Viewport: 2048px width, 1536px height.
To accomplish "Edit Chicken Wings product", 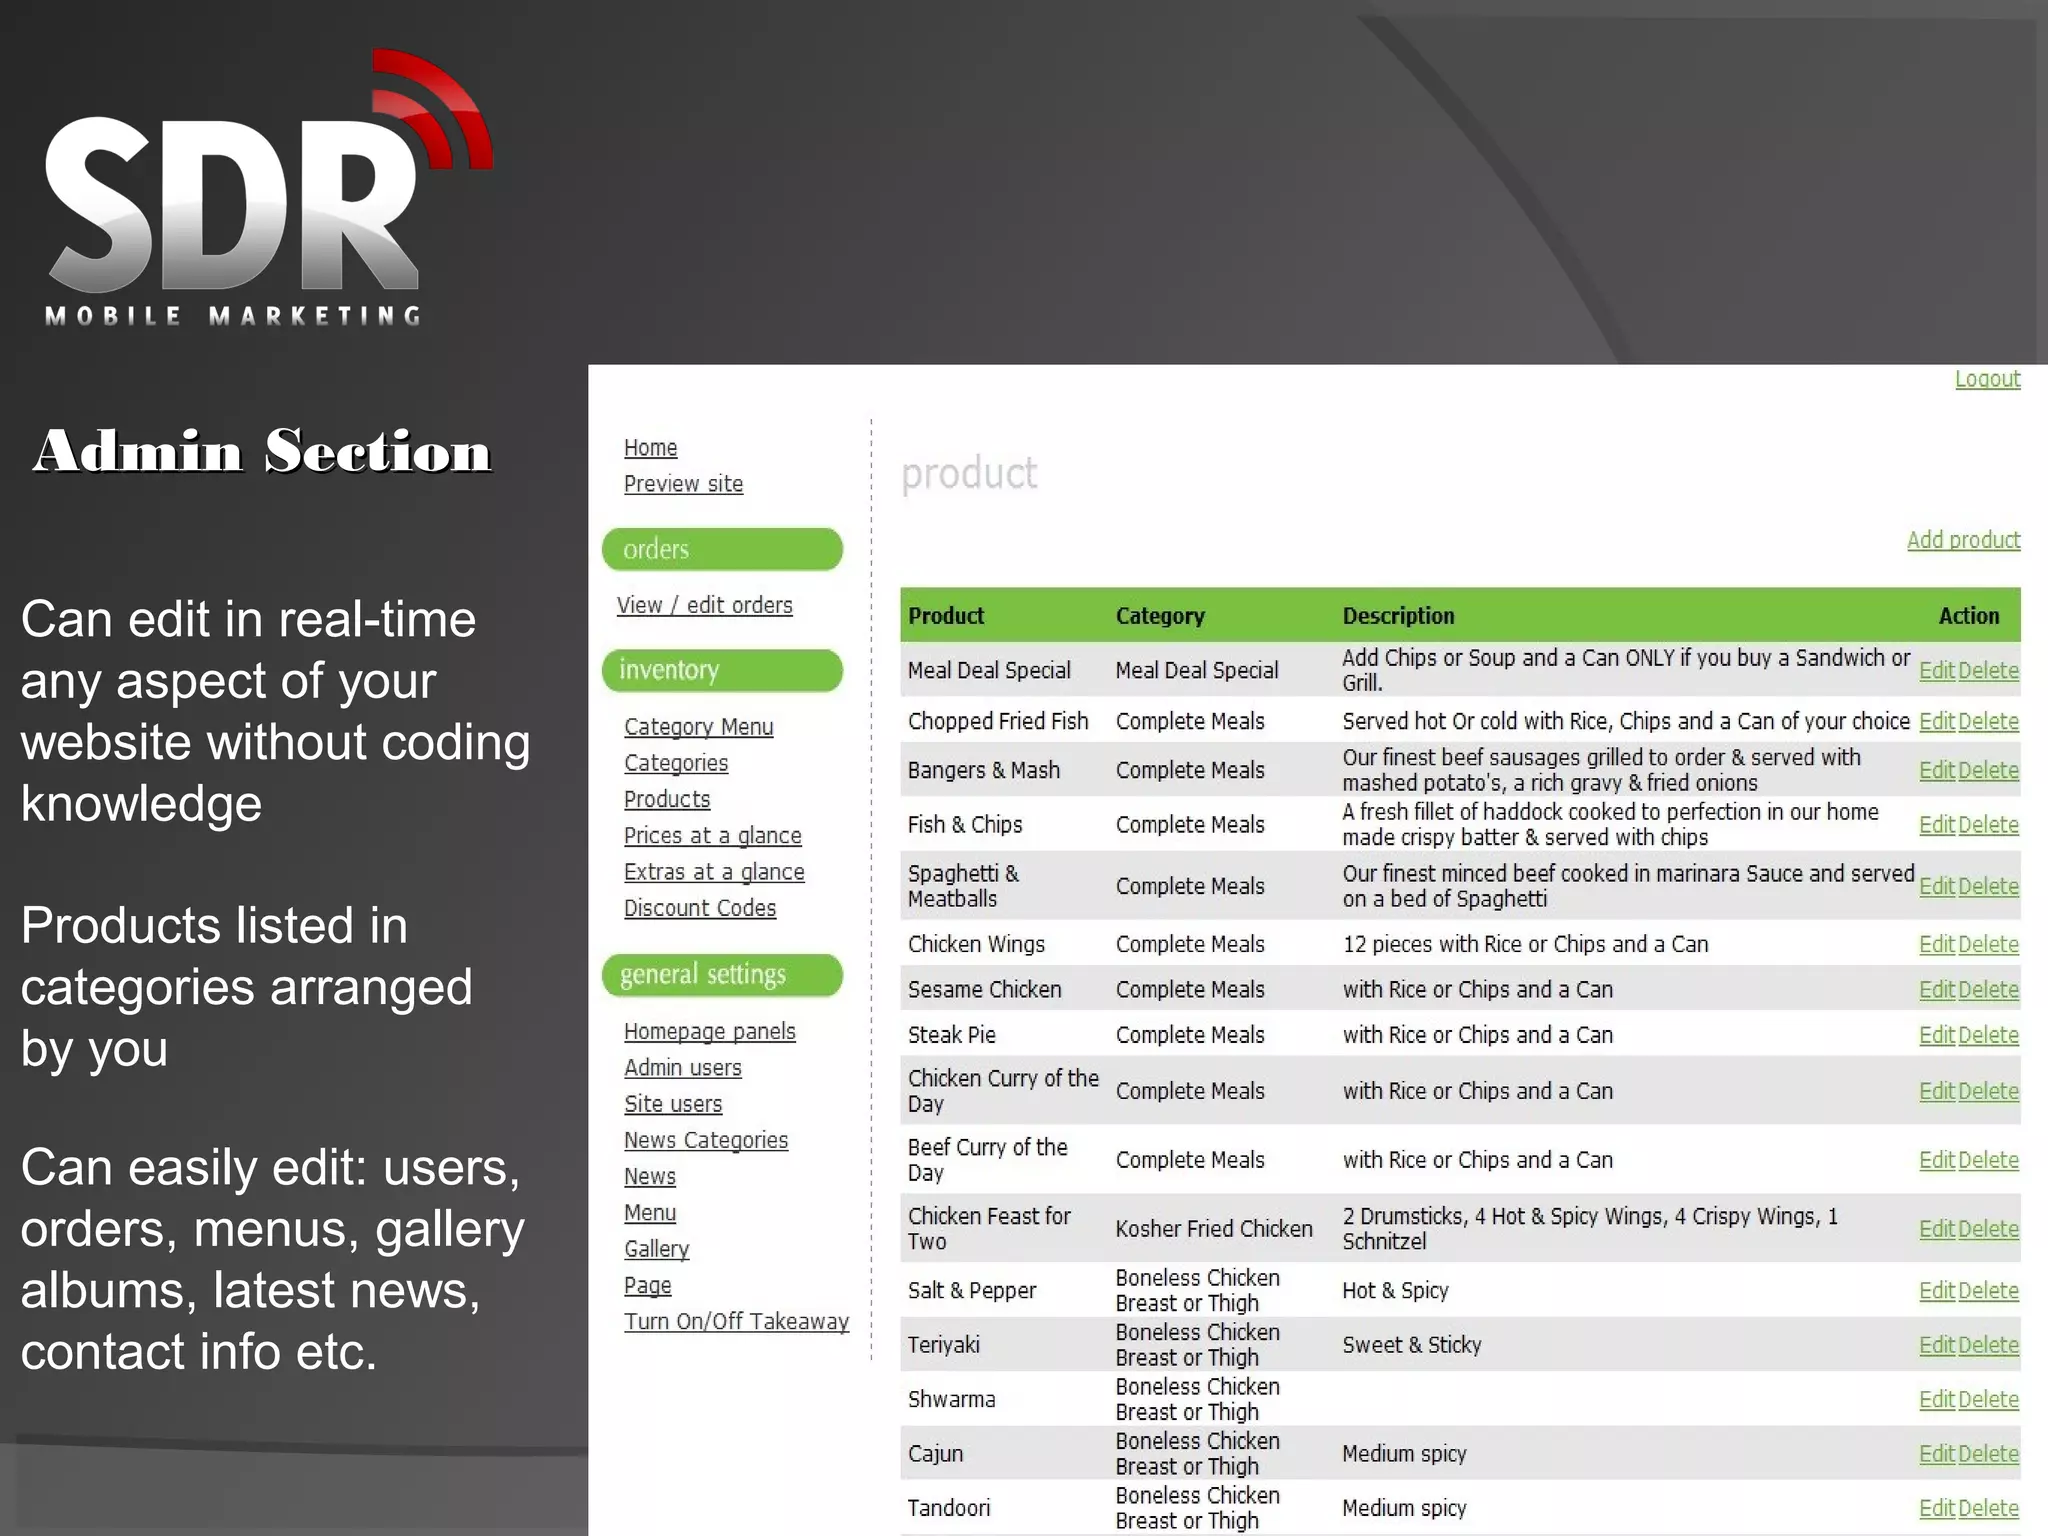I will pos(1936,945).
